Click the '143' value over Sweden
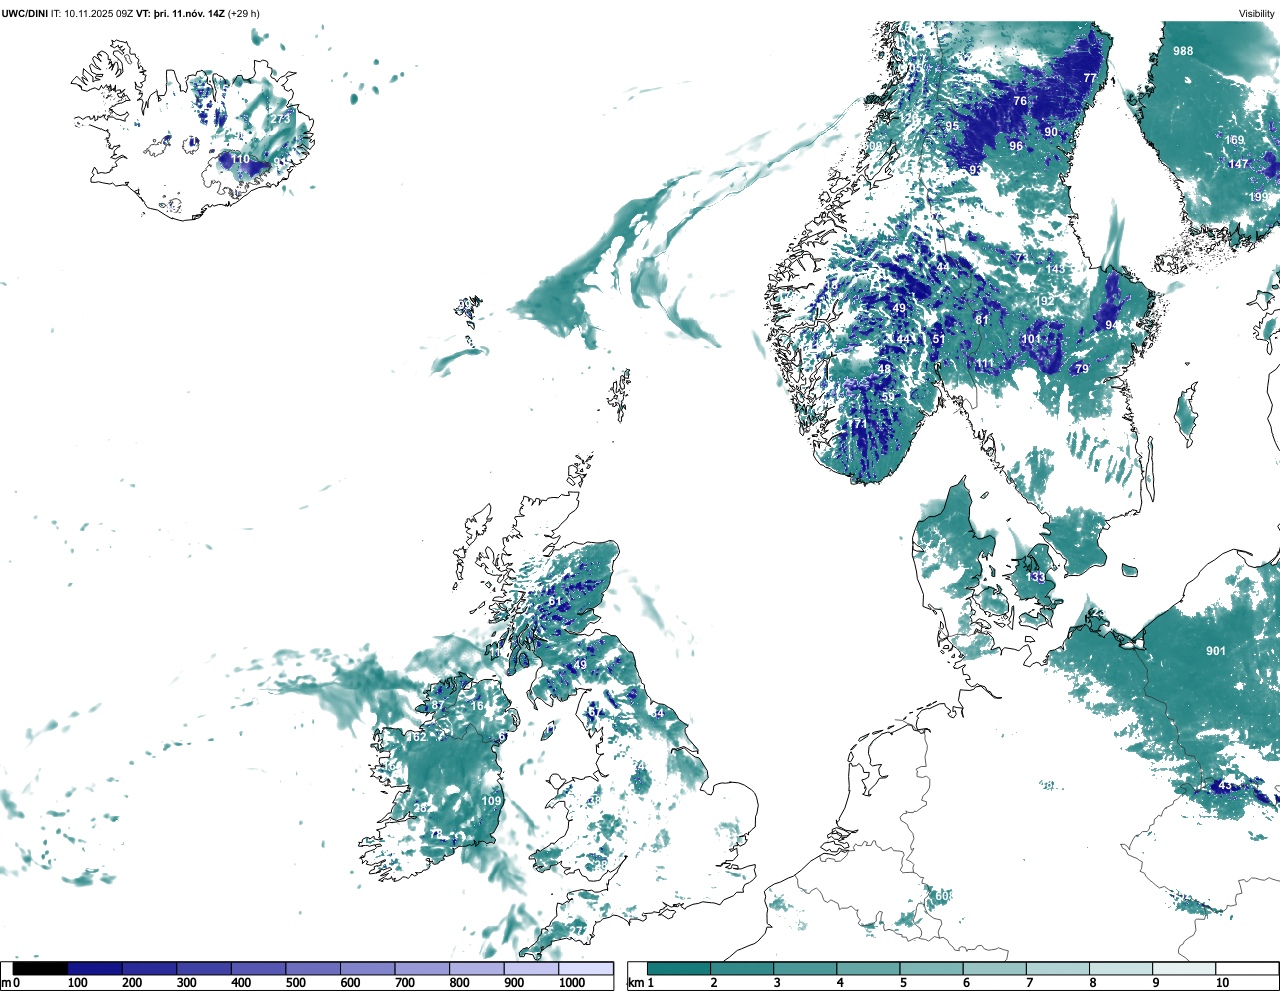Image resolution: width=1280 pixels, height=991 pixels. 1055,269
